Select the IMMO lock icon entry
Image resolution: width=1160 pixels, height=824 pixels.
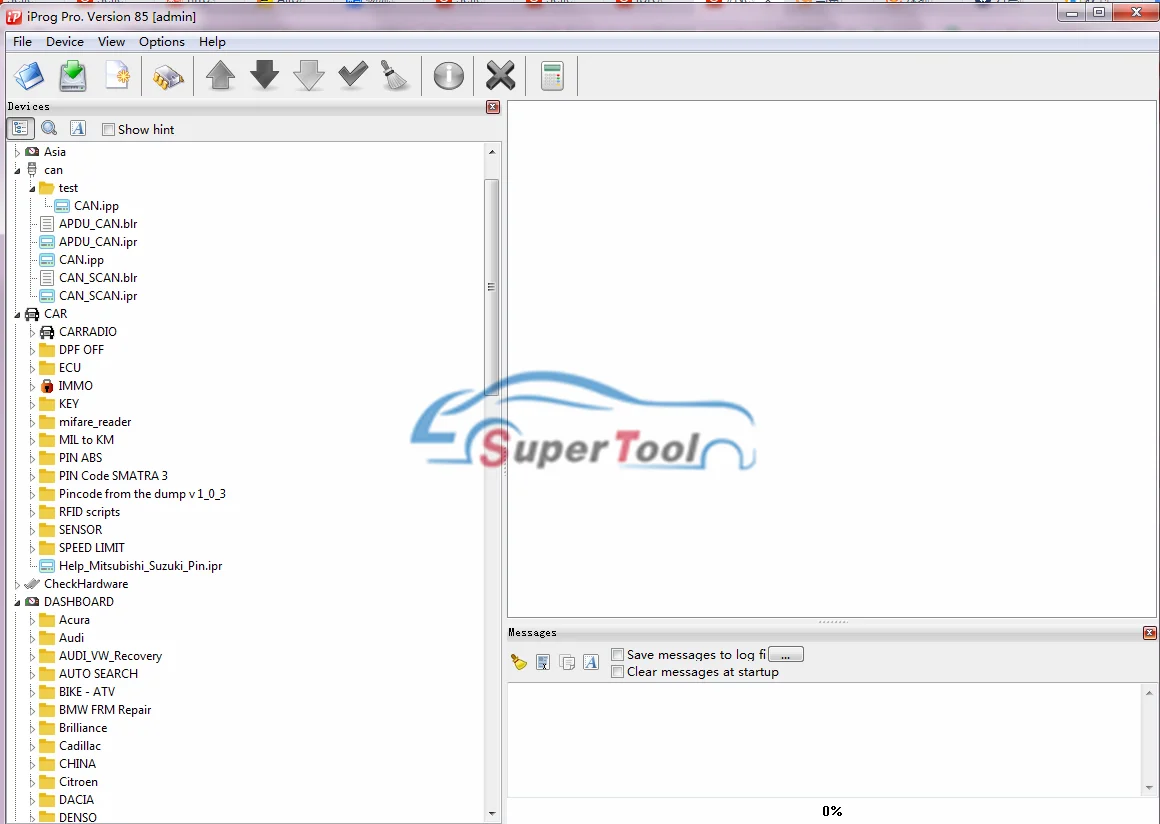47,386
